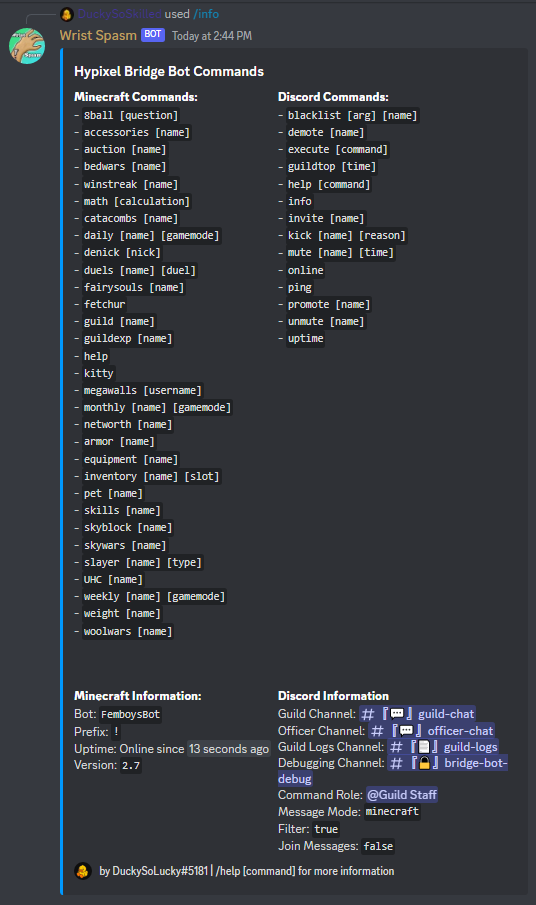The width and height of the screenshot is (536, 905).
Task: Click Wrist Spasm bot avatar
Action: 27,46
